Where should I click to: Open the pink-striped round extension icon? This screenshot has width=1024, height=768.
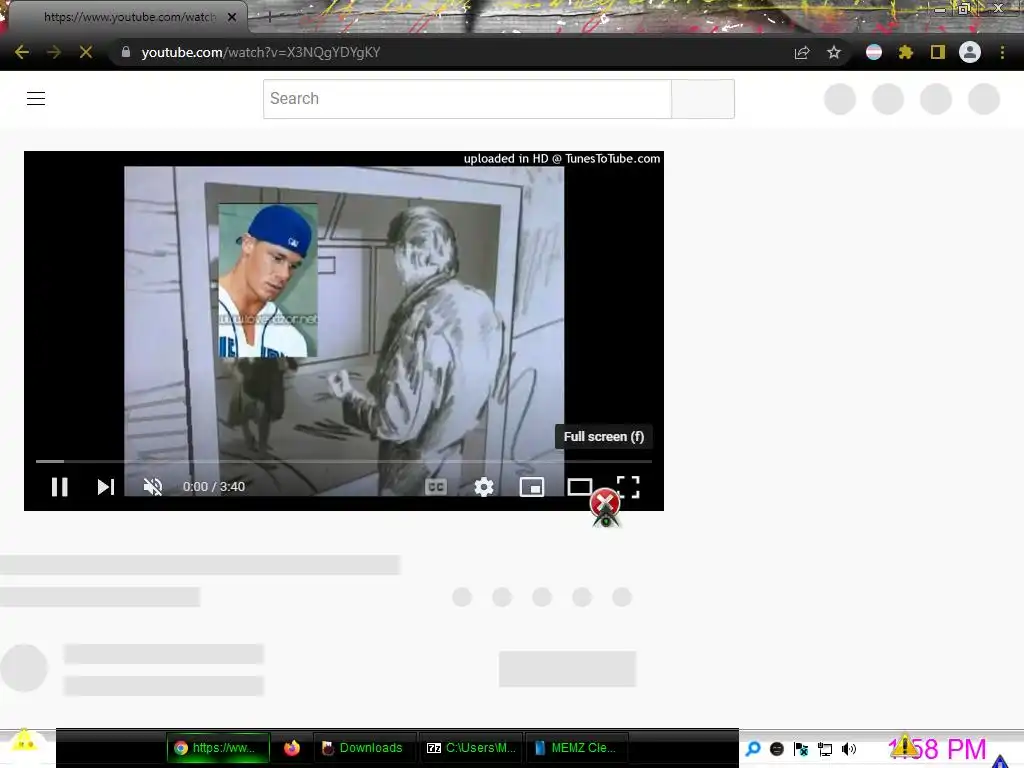[874, 52]
